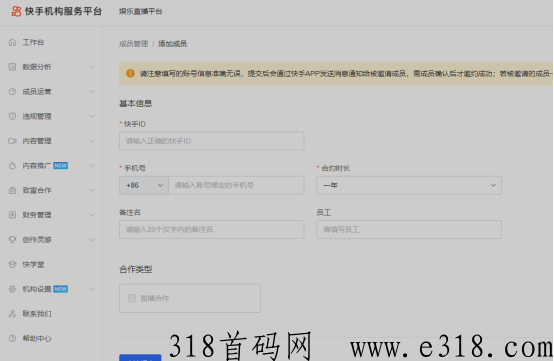Click the 财务管理 icon
Screen dimensions: 554x361
(12, 215)
